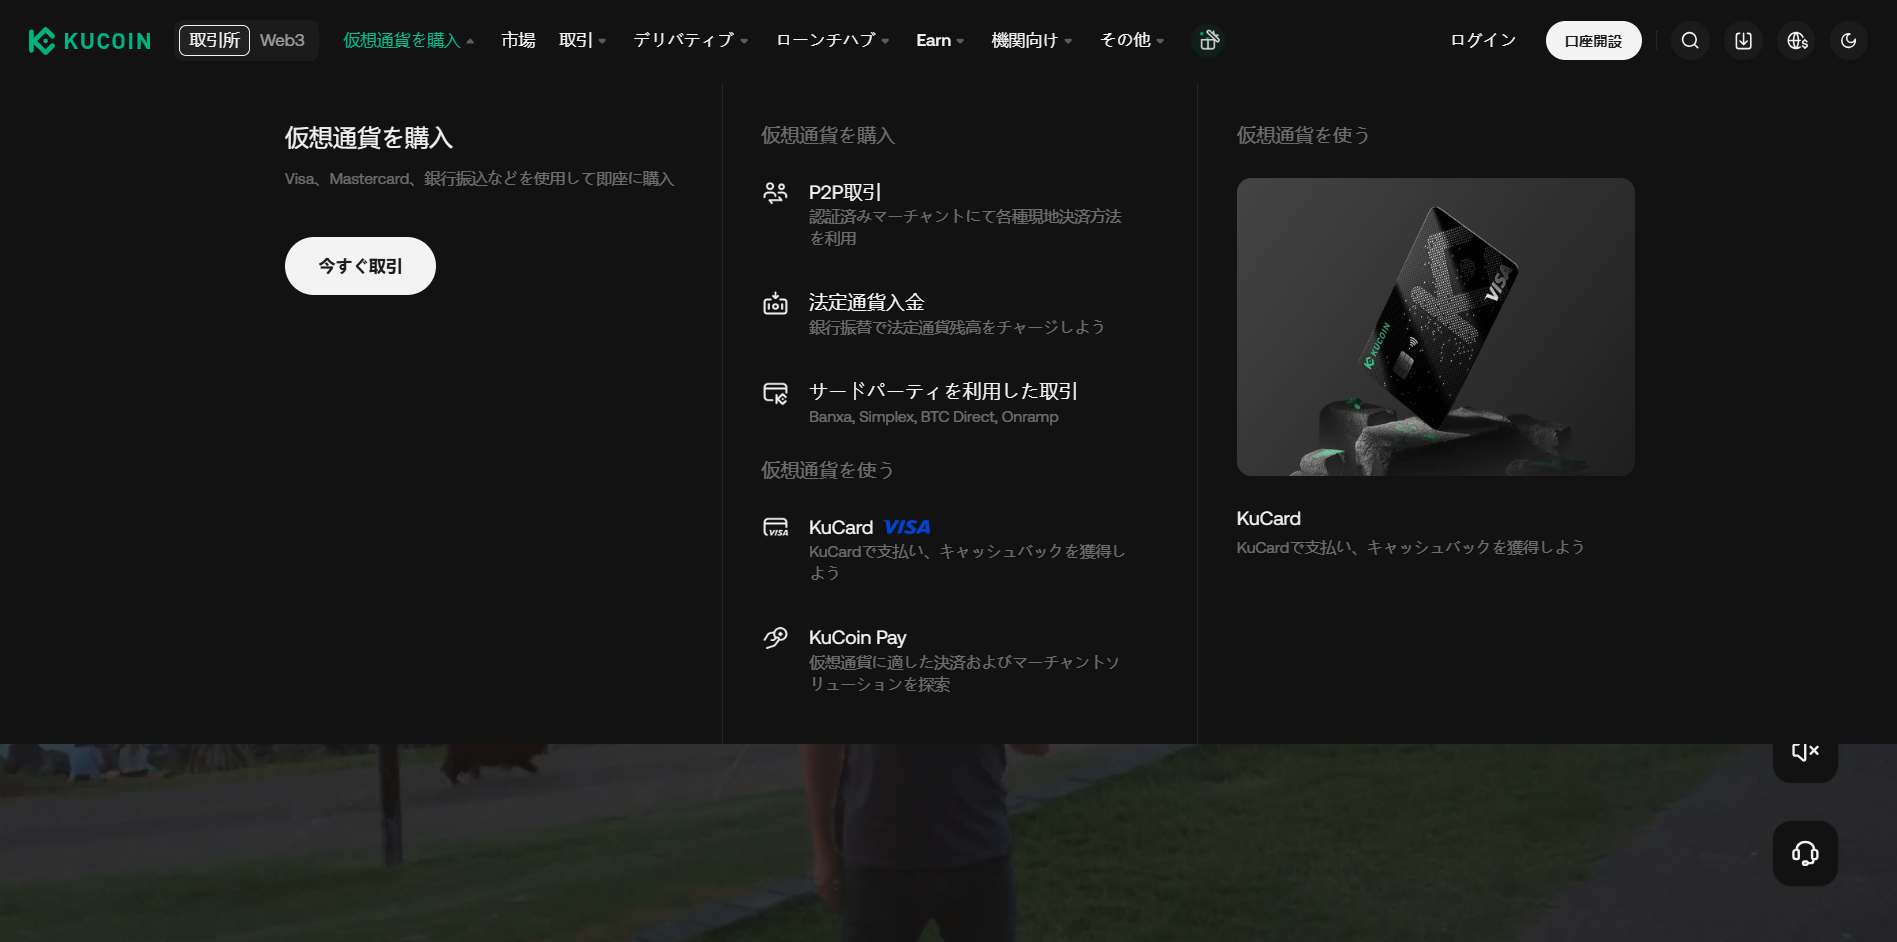
Task: Click the ログイン link
Action: (x=1482, y=40)
